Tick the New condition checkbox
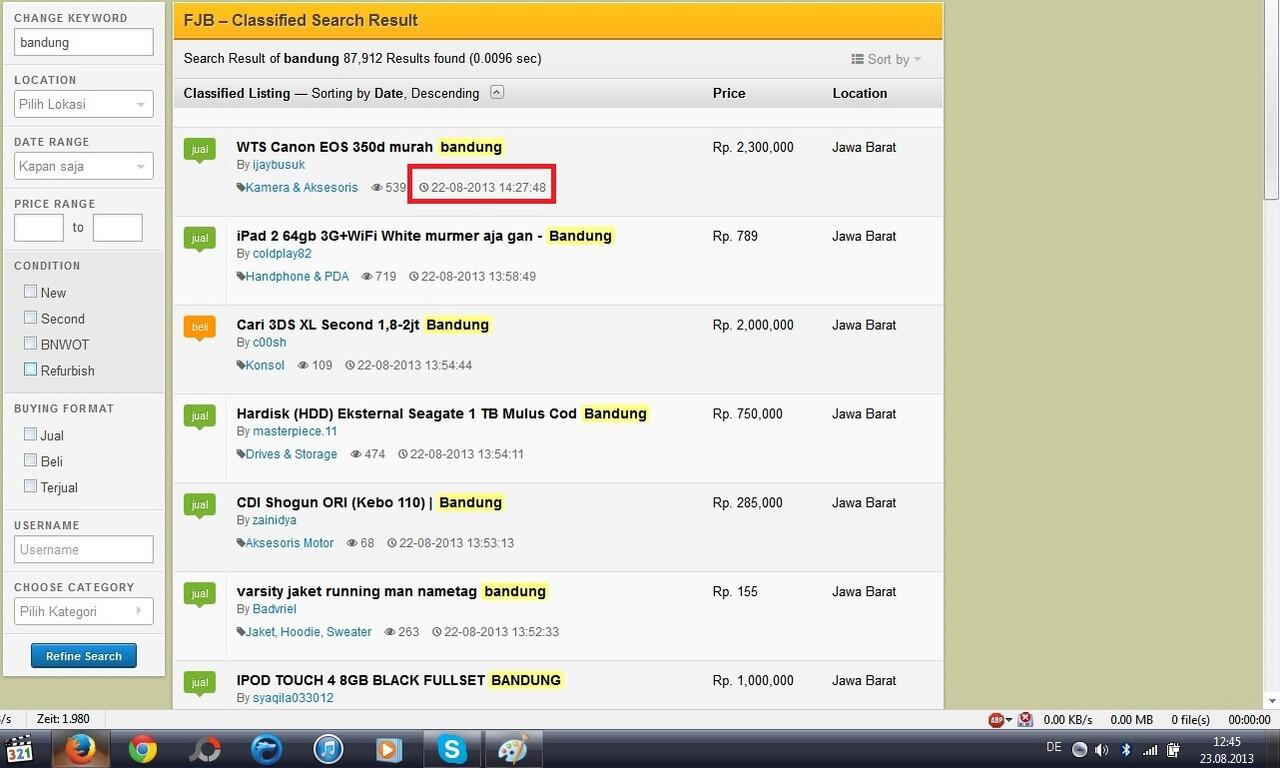1280x768 pixels. point(31,292)
